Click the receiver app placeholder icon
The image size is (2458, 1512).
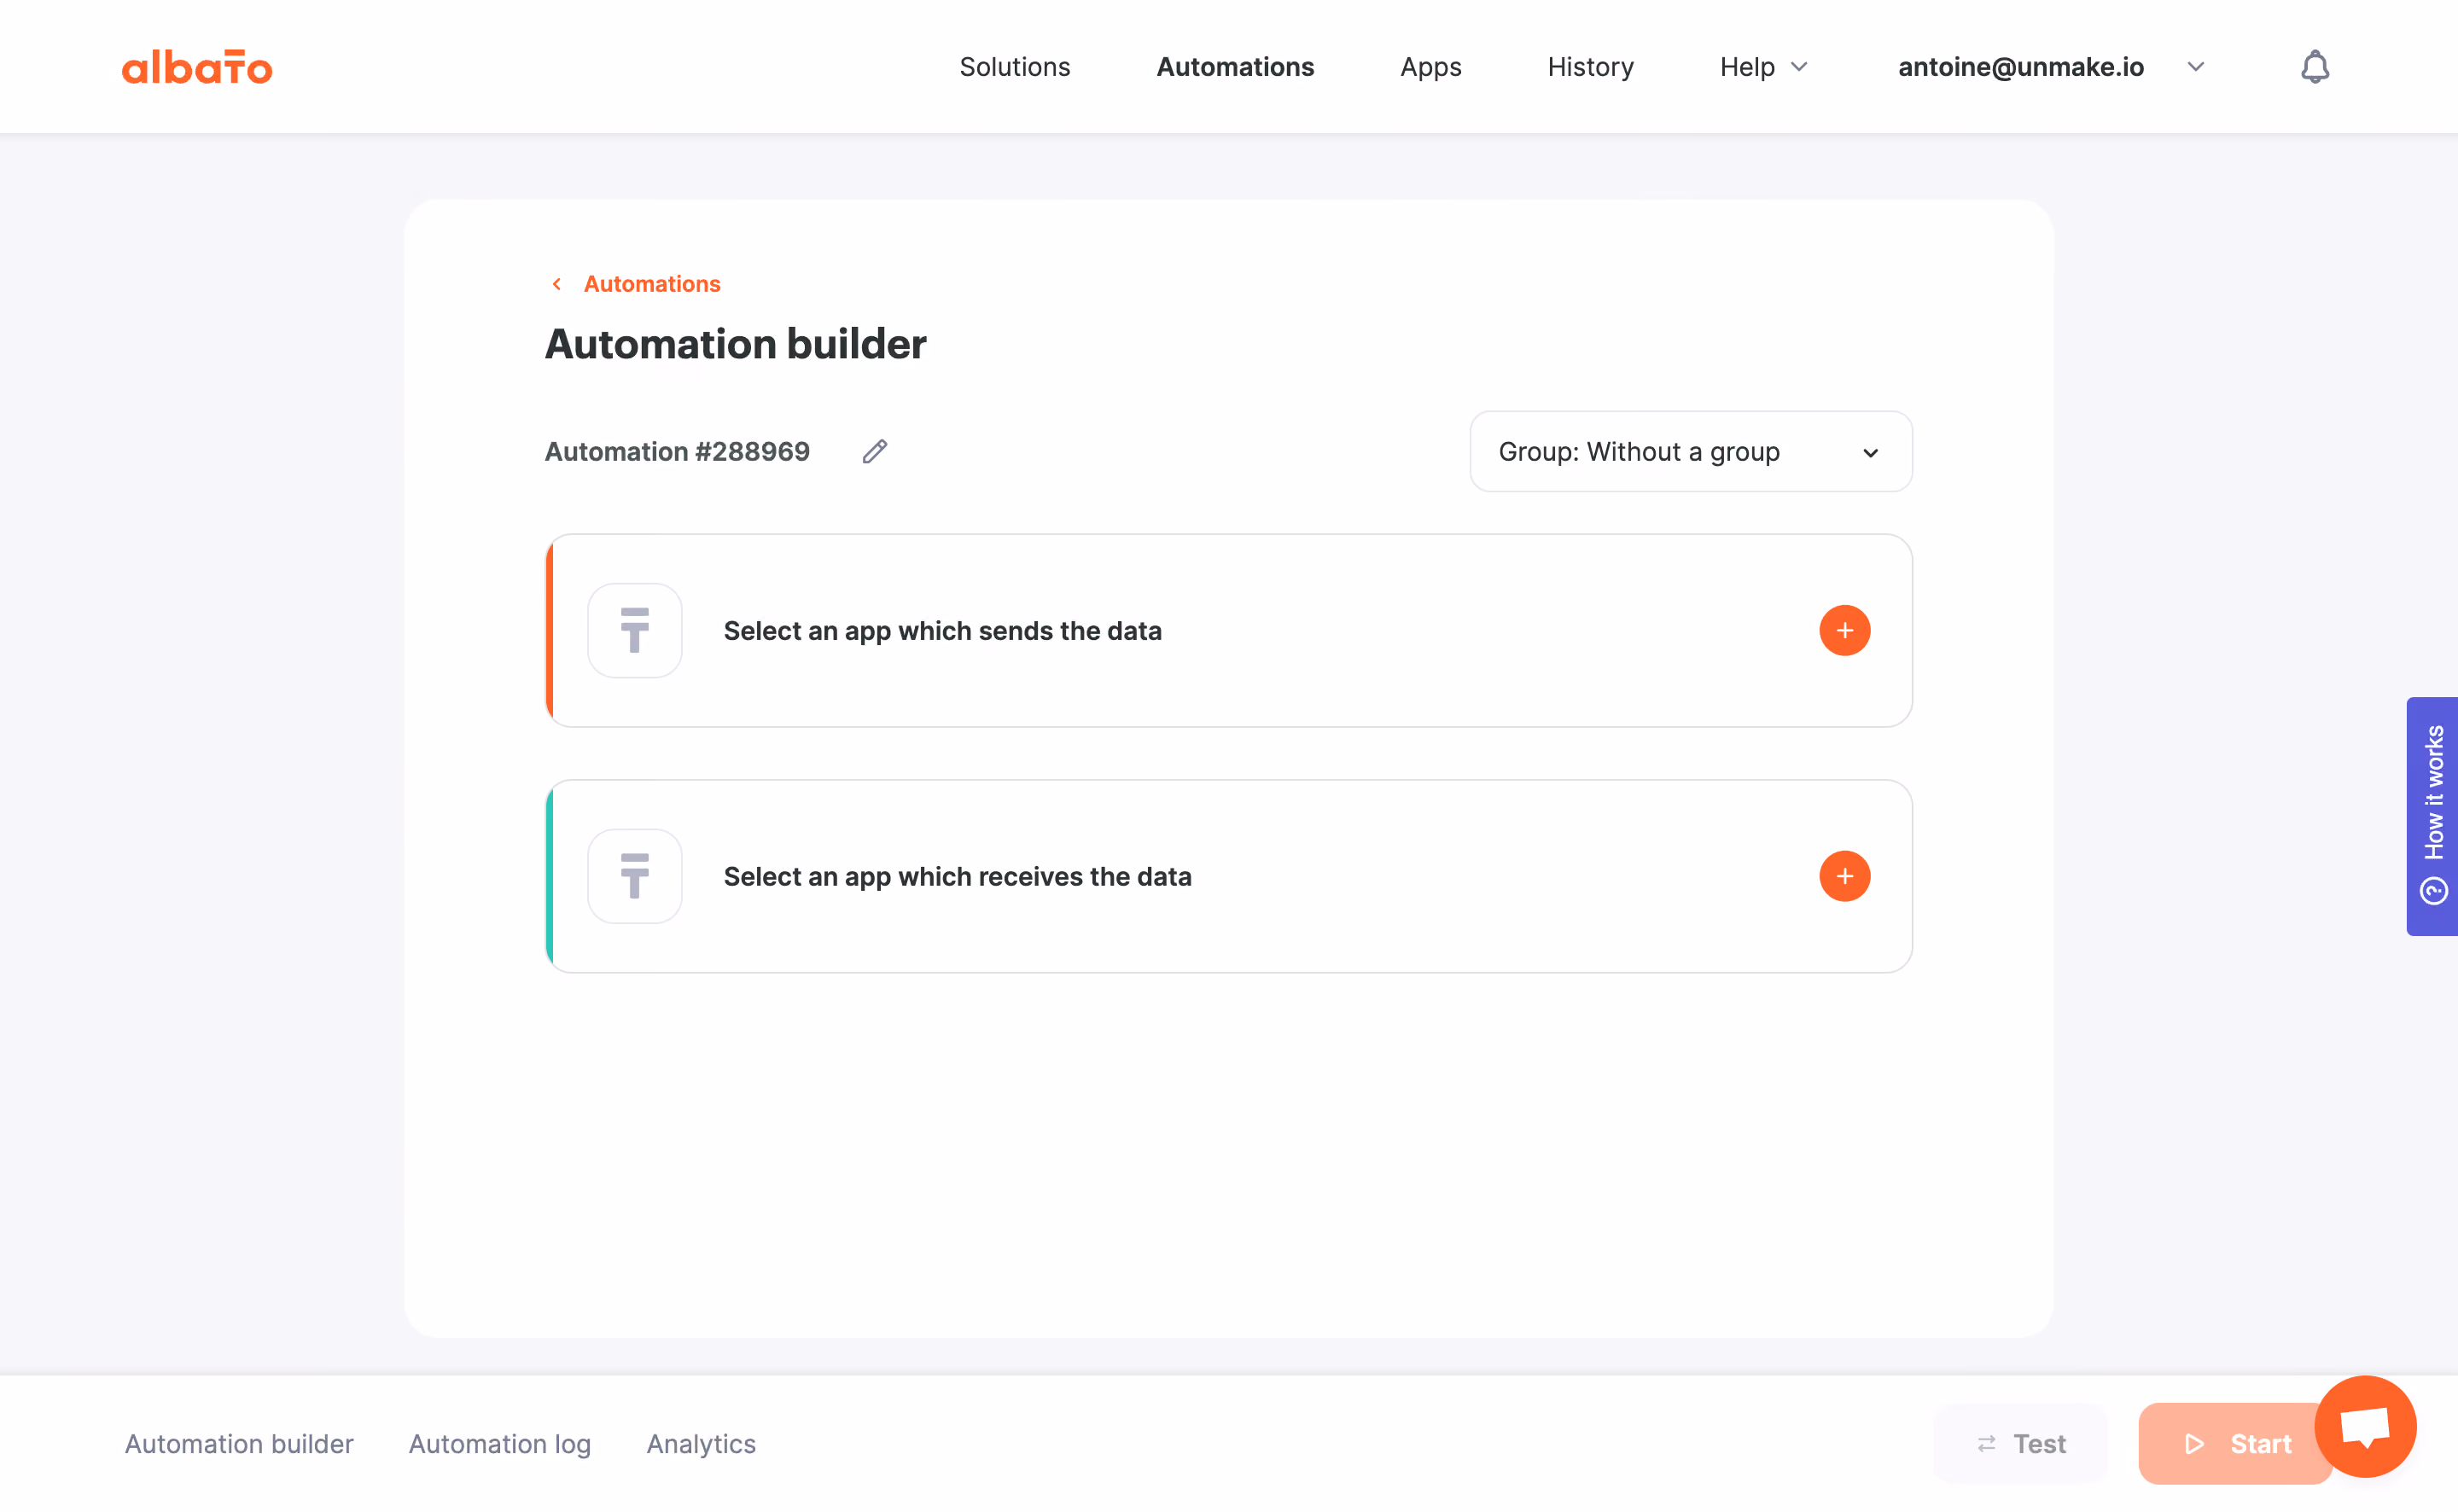pyautogui.click(x=635, y=876)
